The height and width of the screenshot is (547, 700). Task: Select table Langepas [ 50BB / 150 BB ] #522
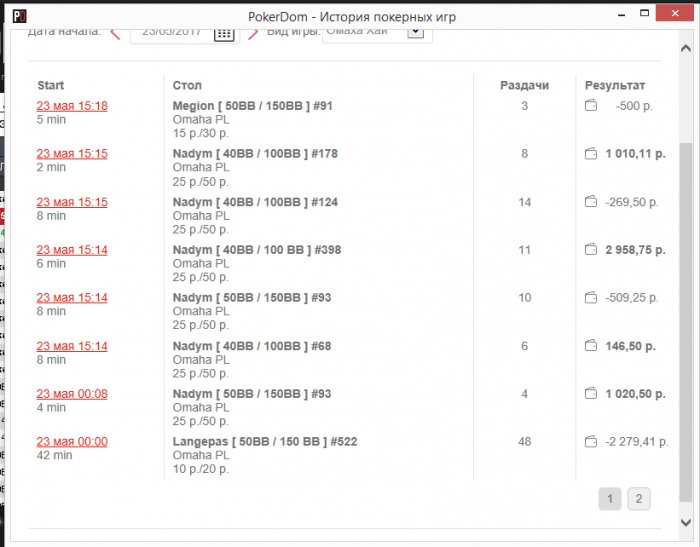(265, 442)
